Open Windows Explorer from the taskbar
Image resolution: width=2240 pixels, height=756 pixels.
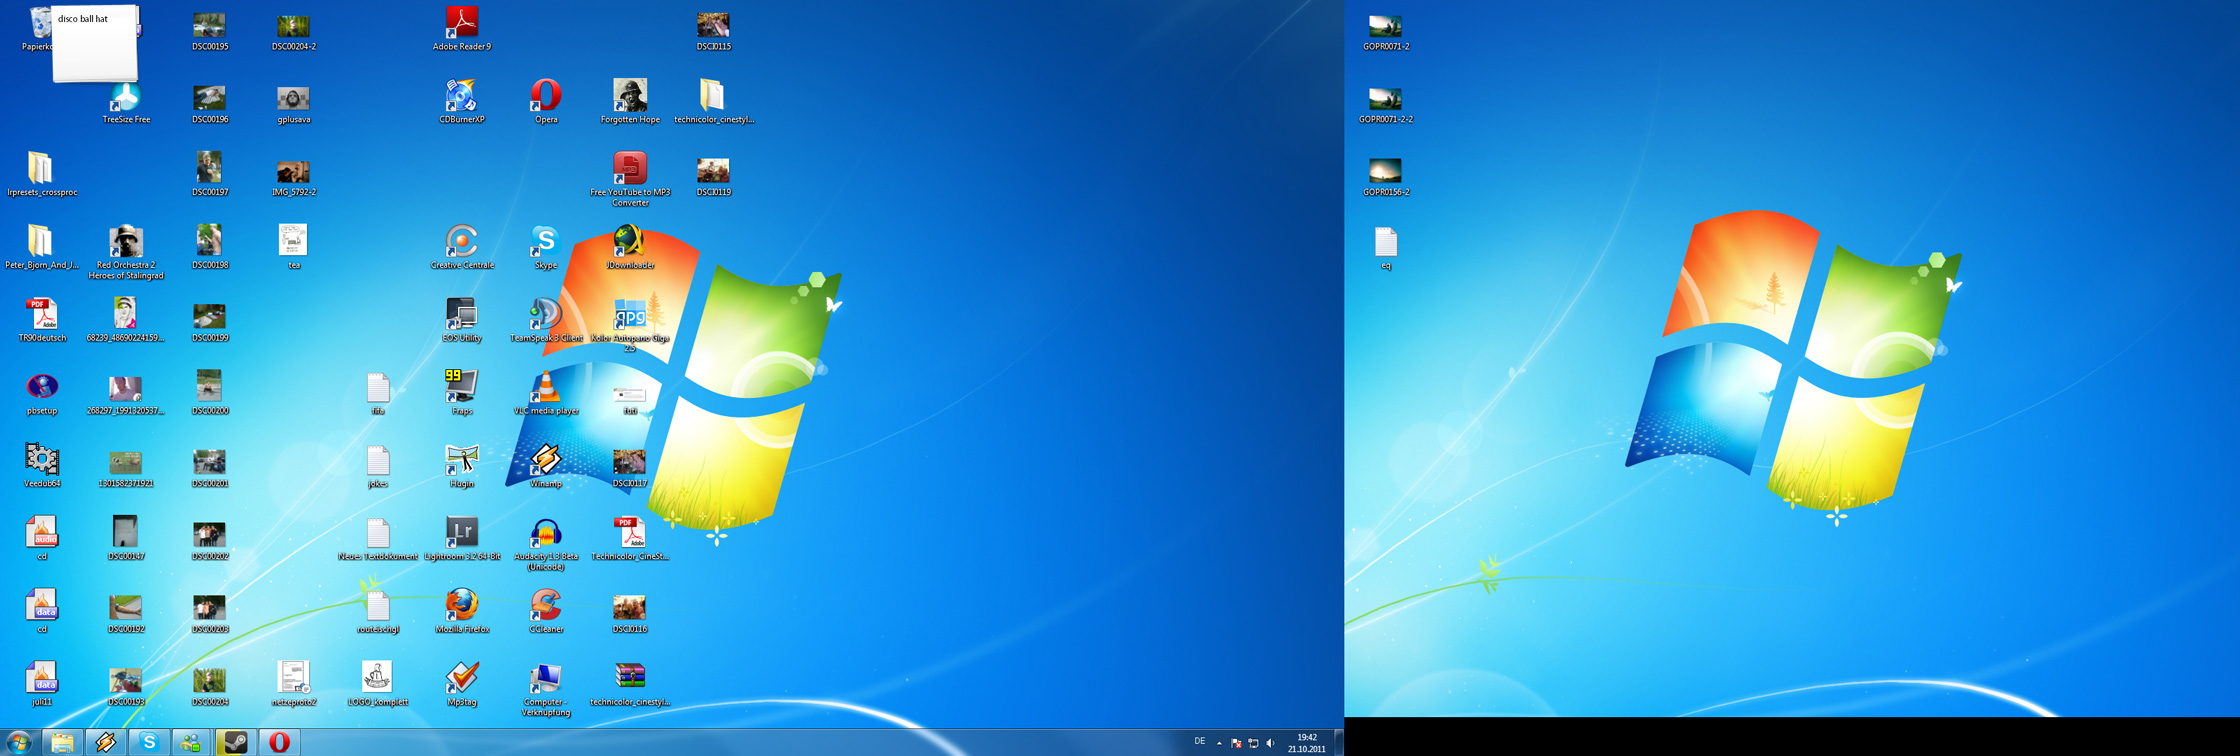tap(62, 742)
